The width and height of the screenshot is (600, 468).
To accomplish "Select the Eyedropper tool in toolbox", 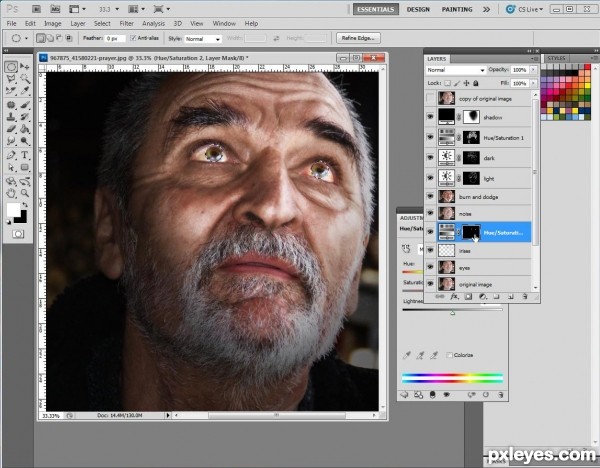I will click(25, 91).
